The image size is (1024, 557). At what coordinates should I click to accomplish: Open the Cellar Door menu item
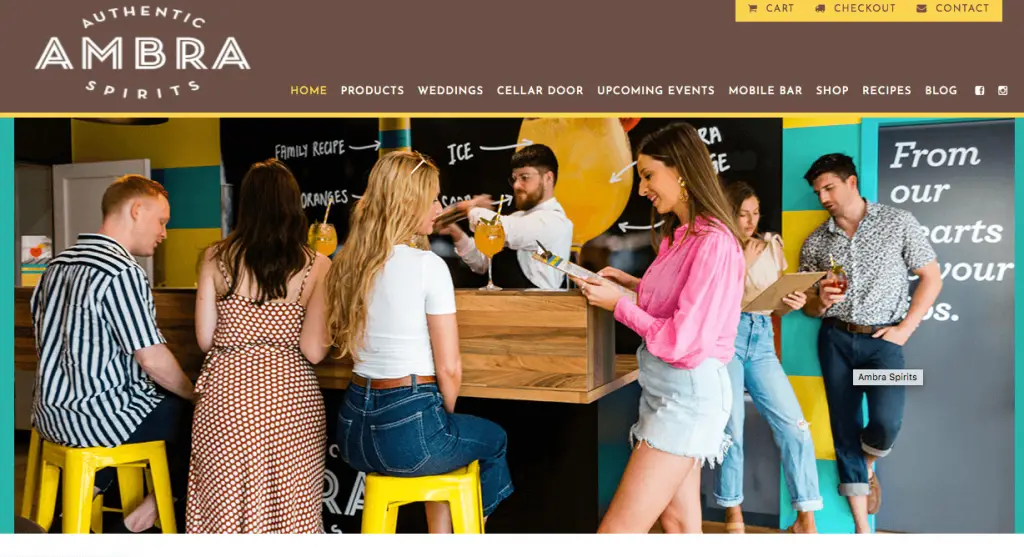click(x=539, y=91)
